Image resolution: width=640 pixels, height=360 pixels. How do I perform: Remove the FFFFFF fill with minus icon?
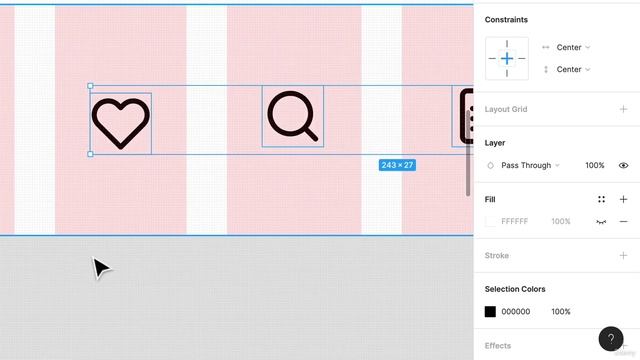click(623, 222)
